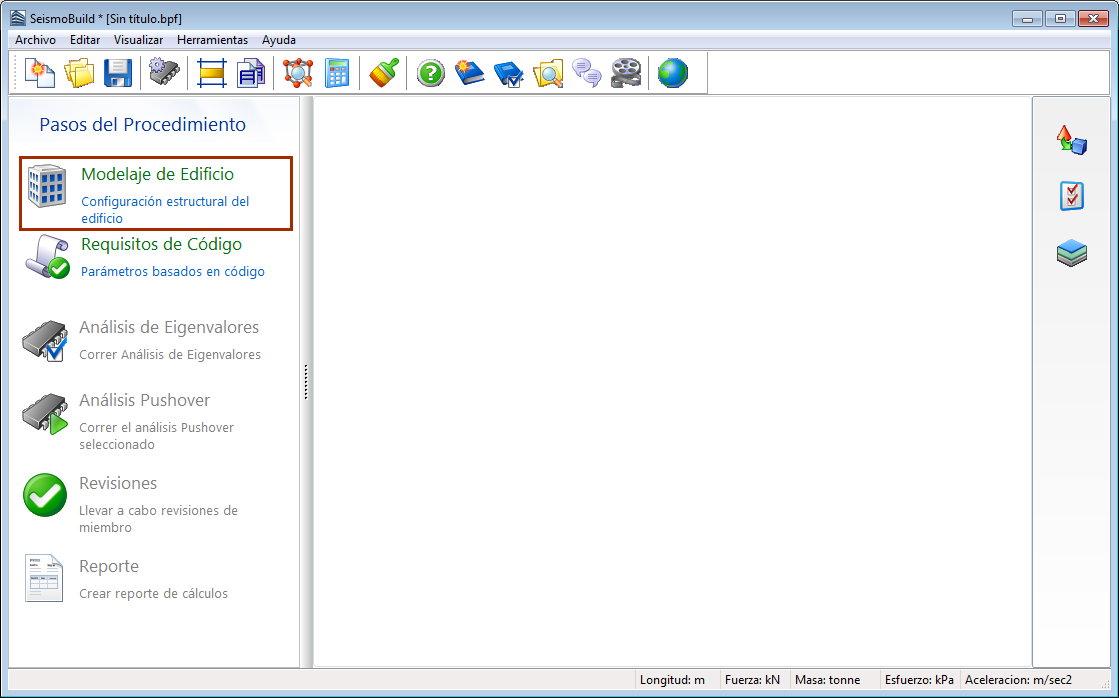Open Requisitos de Código step
Viewport: 1119px width, 698px height.
[x=161, y=244]
